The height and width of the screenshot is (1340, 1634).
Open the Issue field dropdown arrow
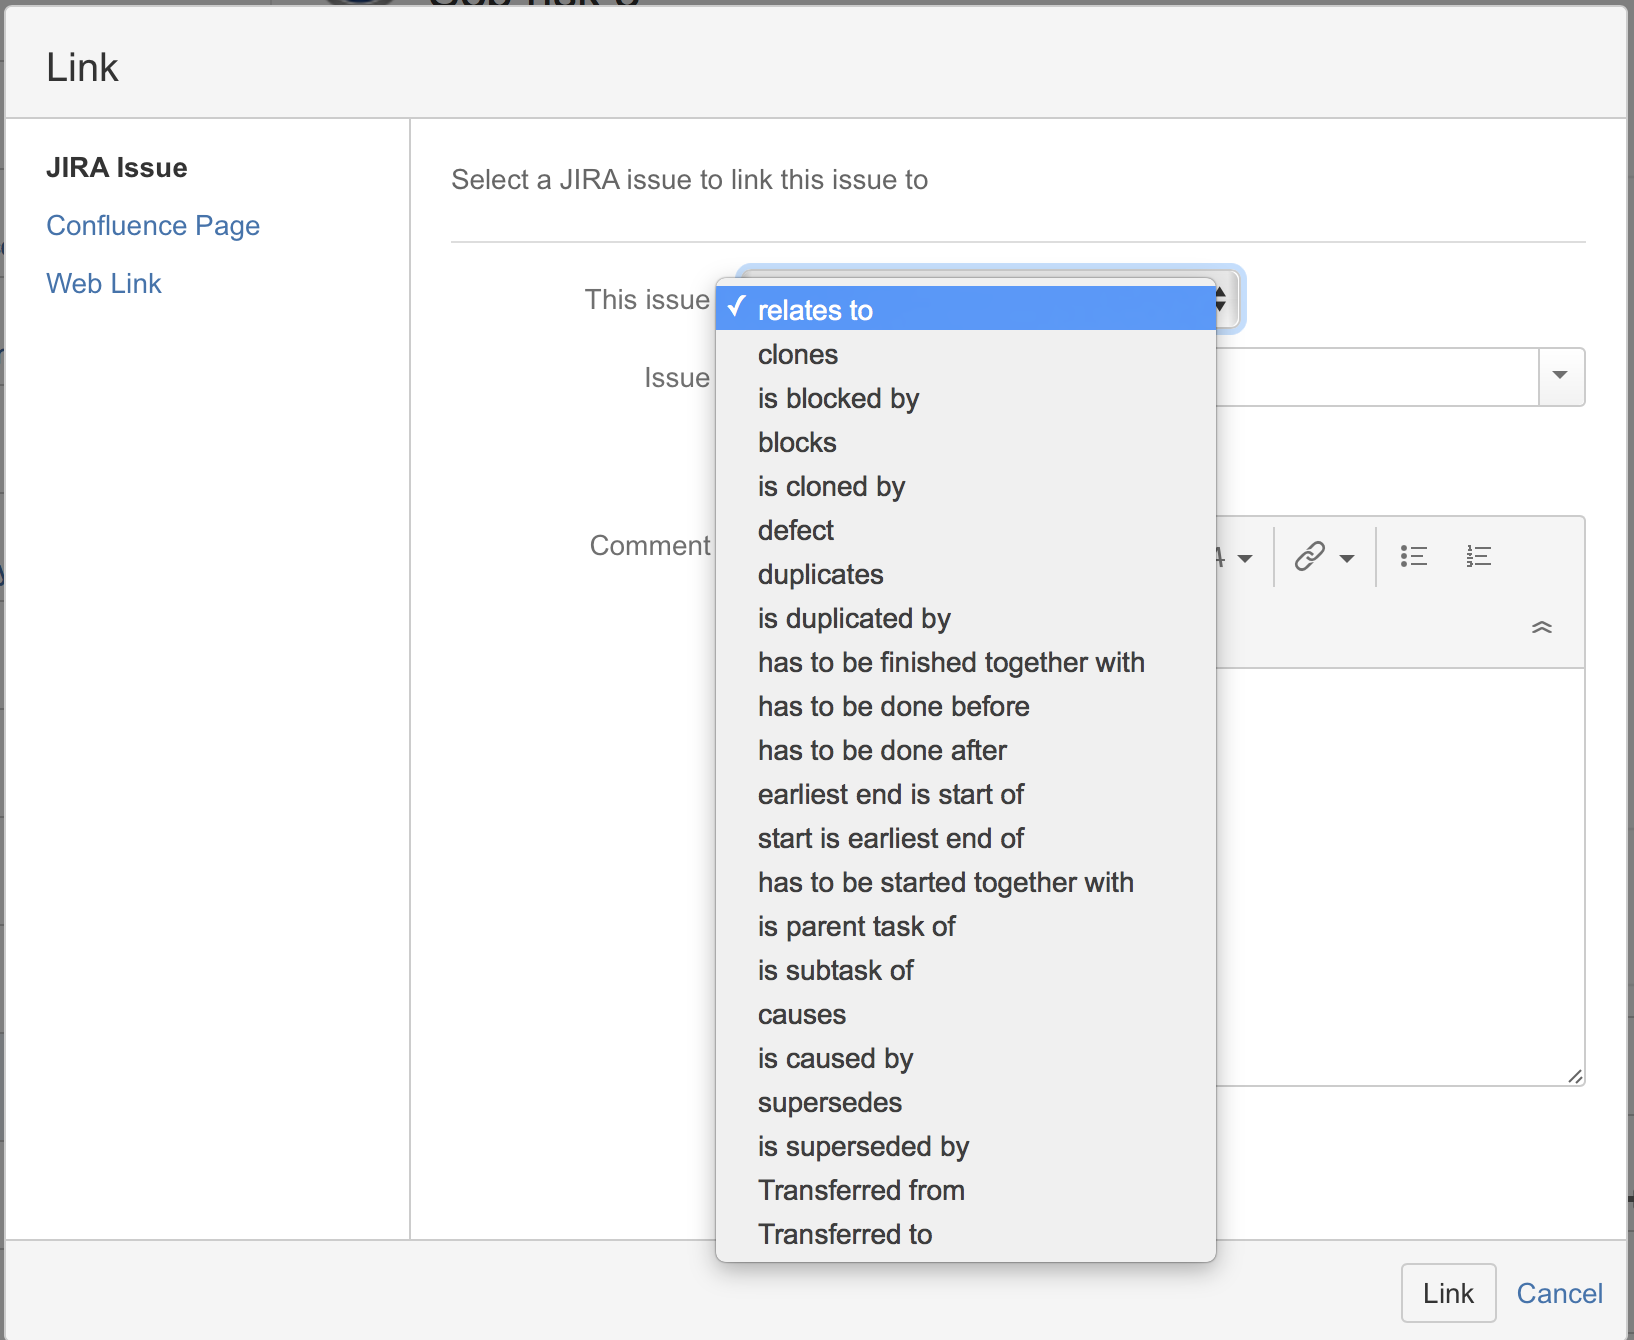pyautogui.click(x=1561, y=376)
